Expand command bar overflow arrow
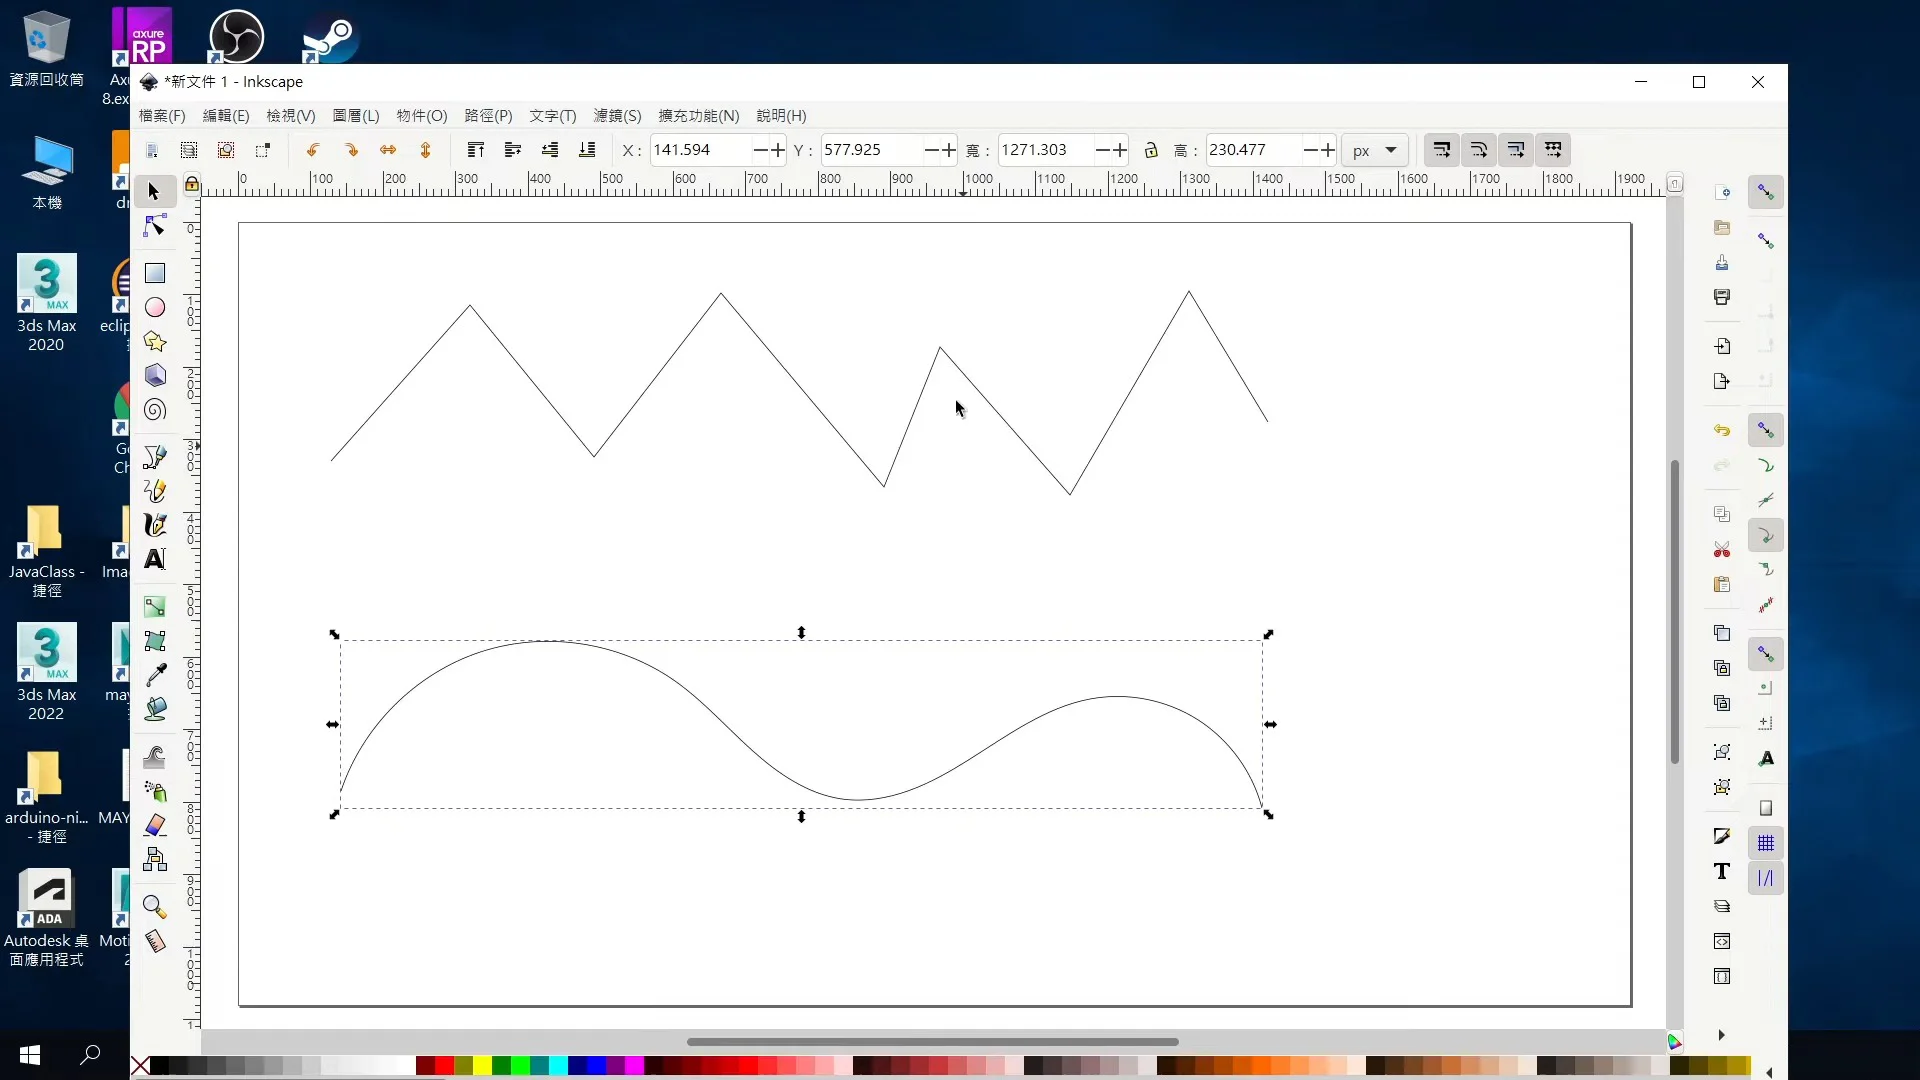1920x1080 pixels. pyautogui.click(x=1722, y=1035)
